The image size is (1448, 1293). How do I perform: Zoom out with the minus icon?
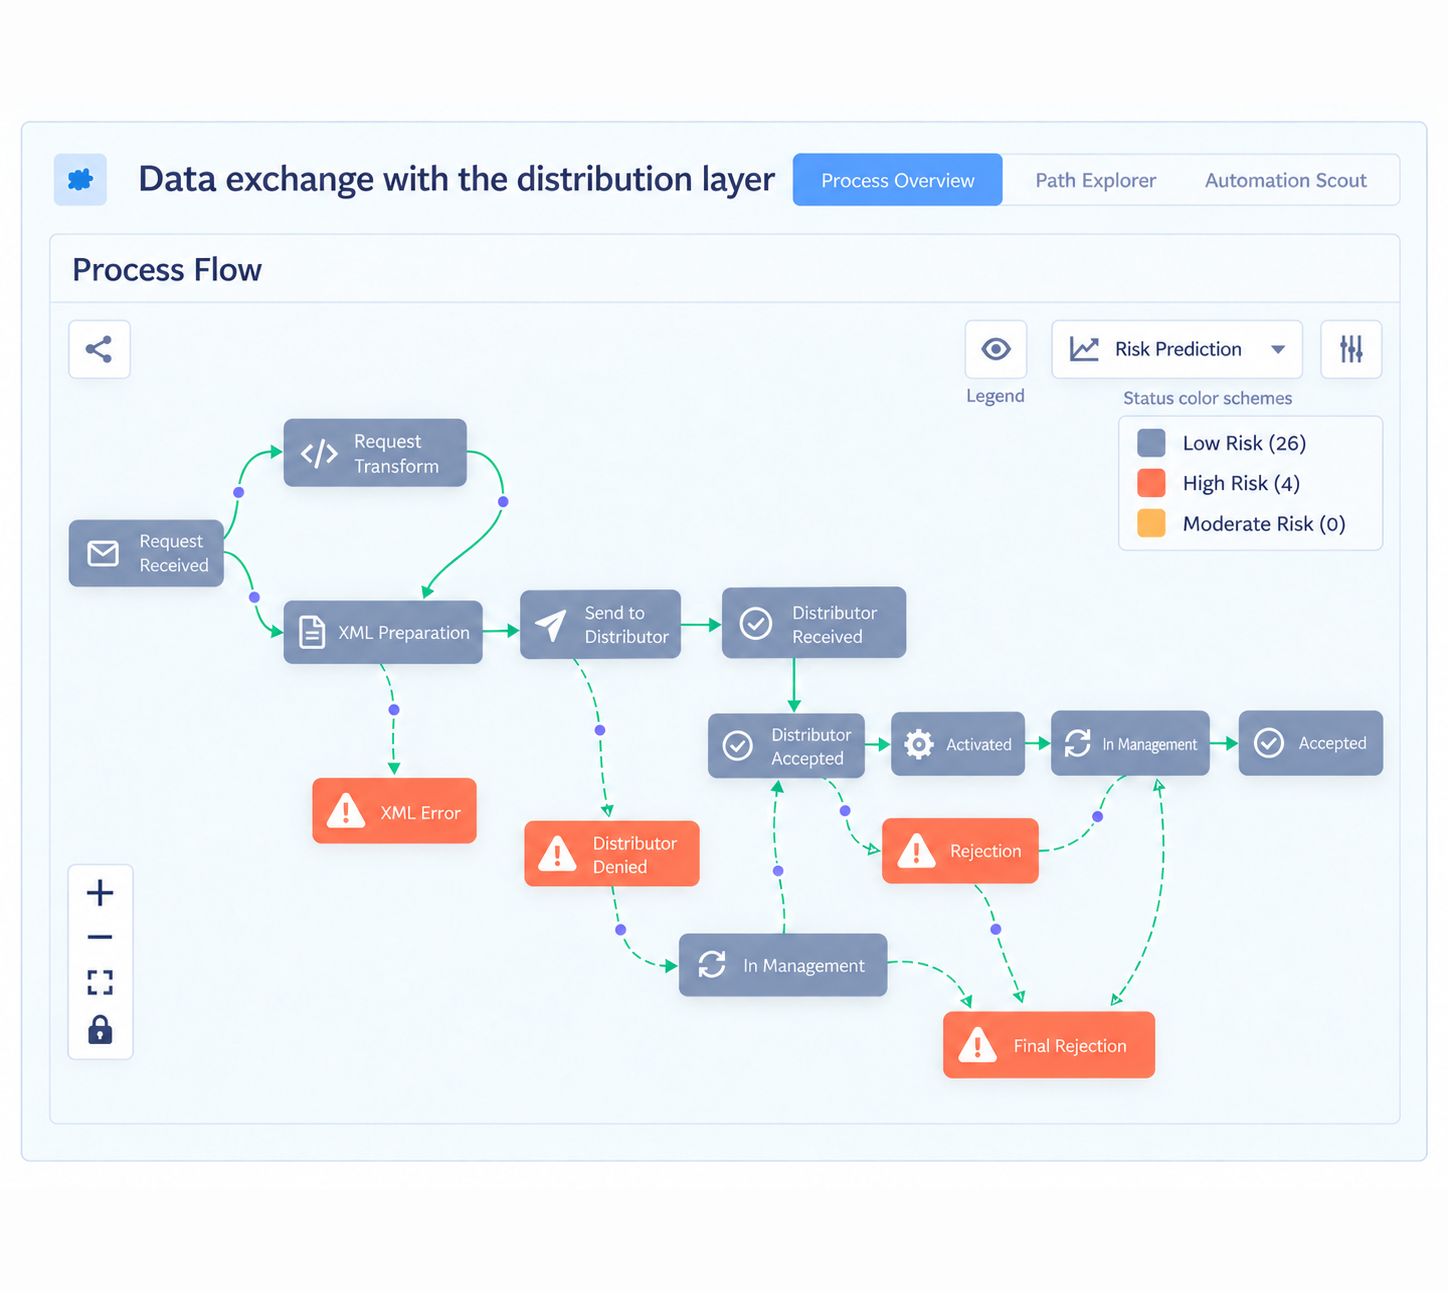(x=100, y=937)
